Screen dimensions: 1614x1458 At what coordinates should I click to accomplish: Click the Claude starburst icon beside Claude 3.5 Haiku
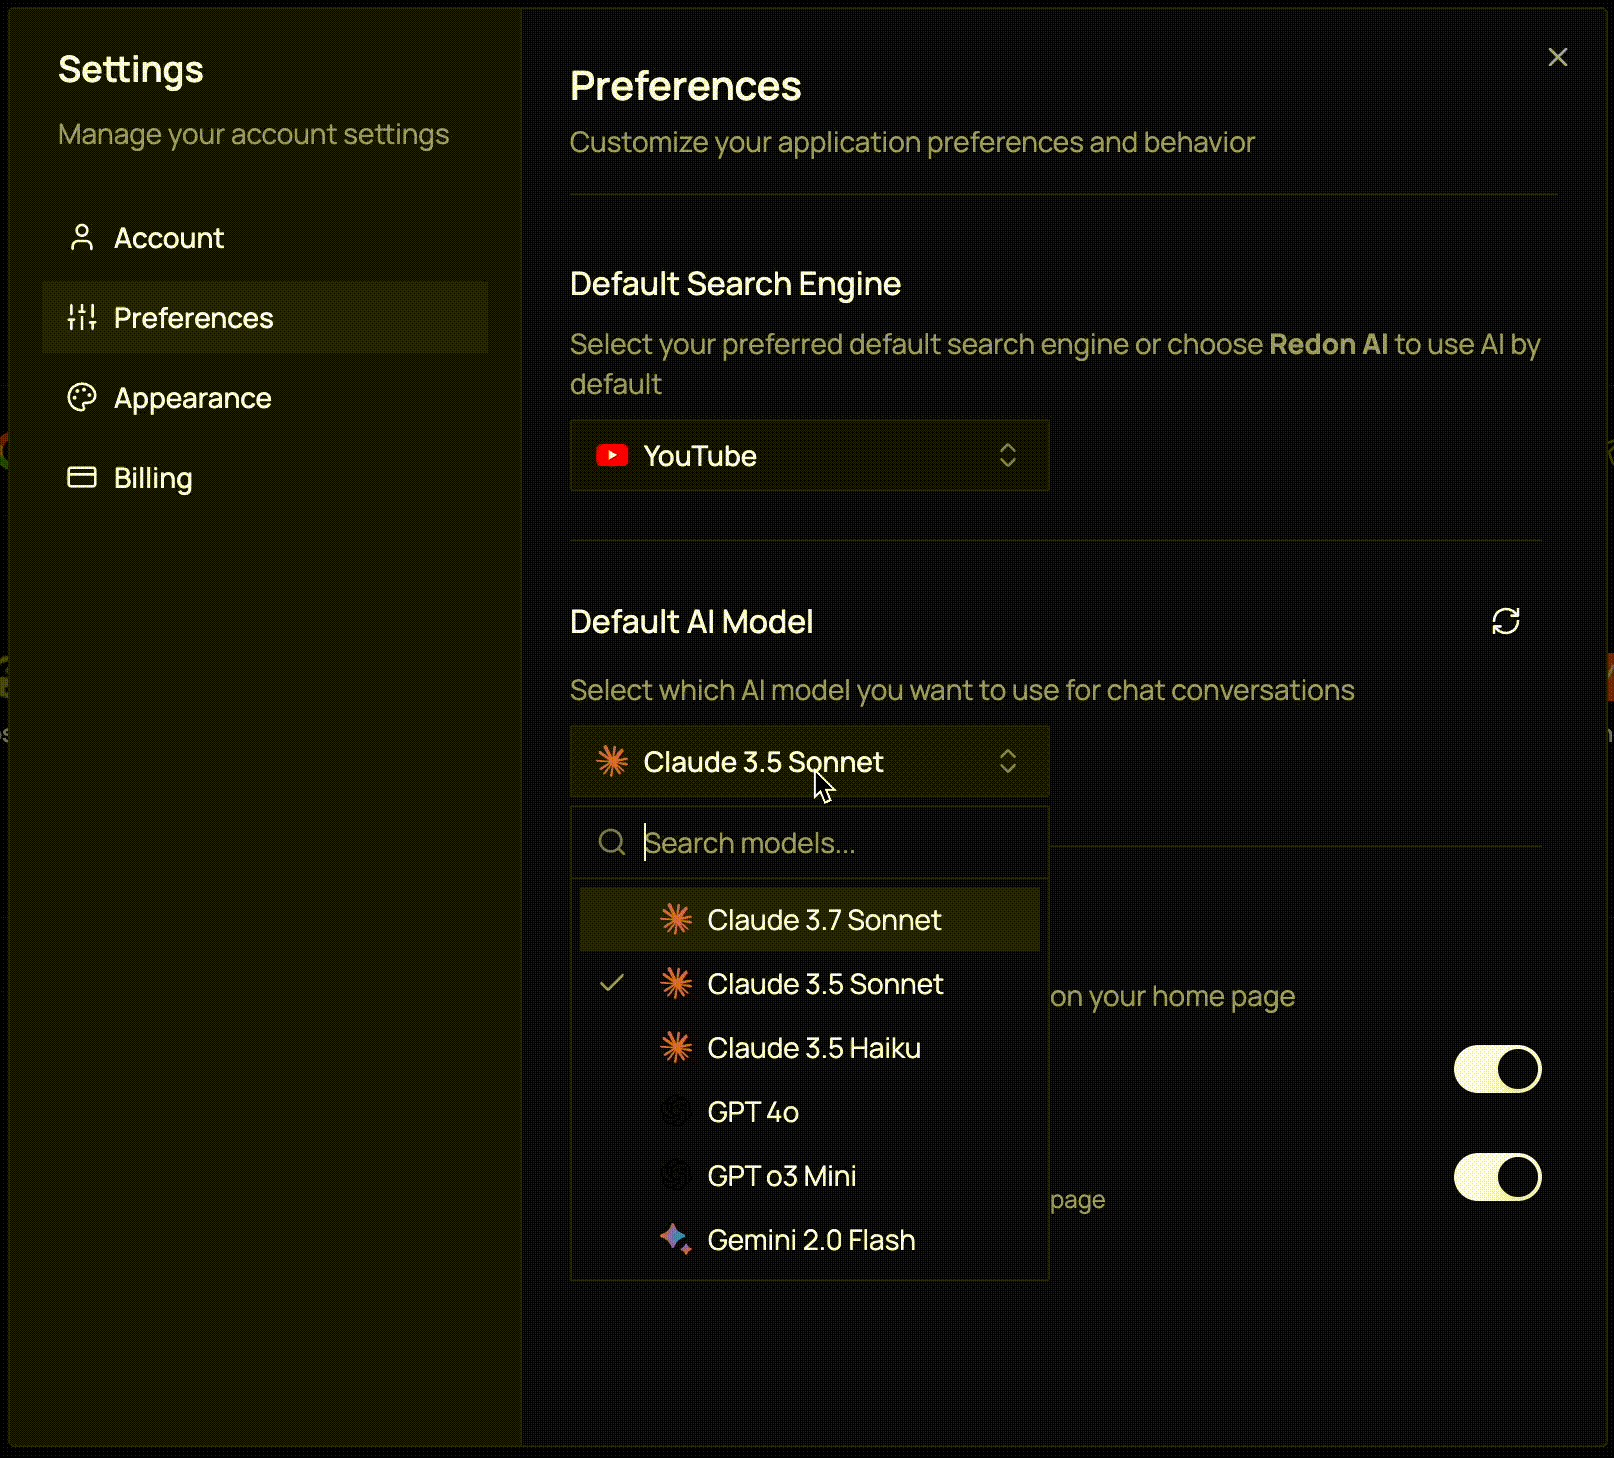point(677,1047)
